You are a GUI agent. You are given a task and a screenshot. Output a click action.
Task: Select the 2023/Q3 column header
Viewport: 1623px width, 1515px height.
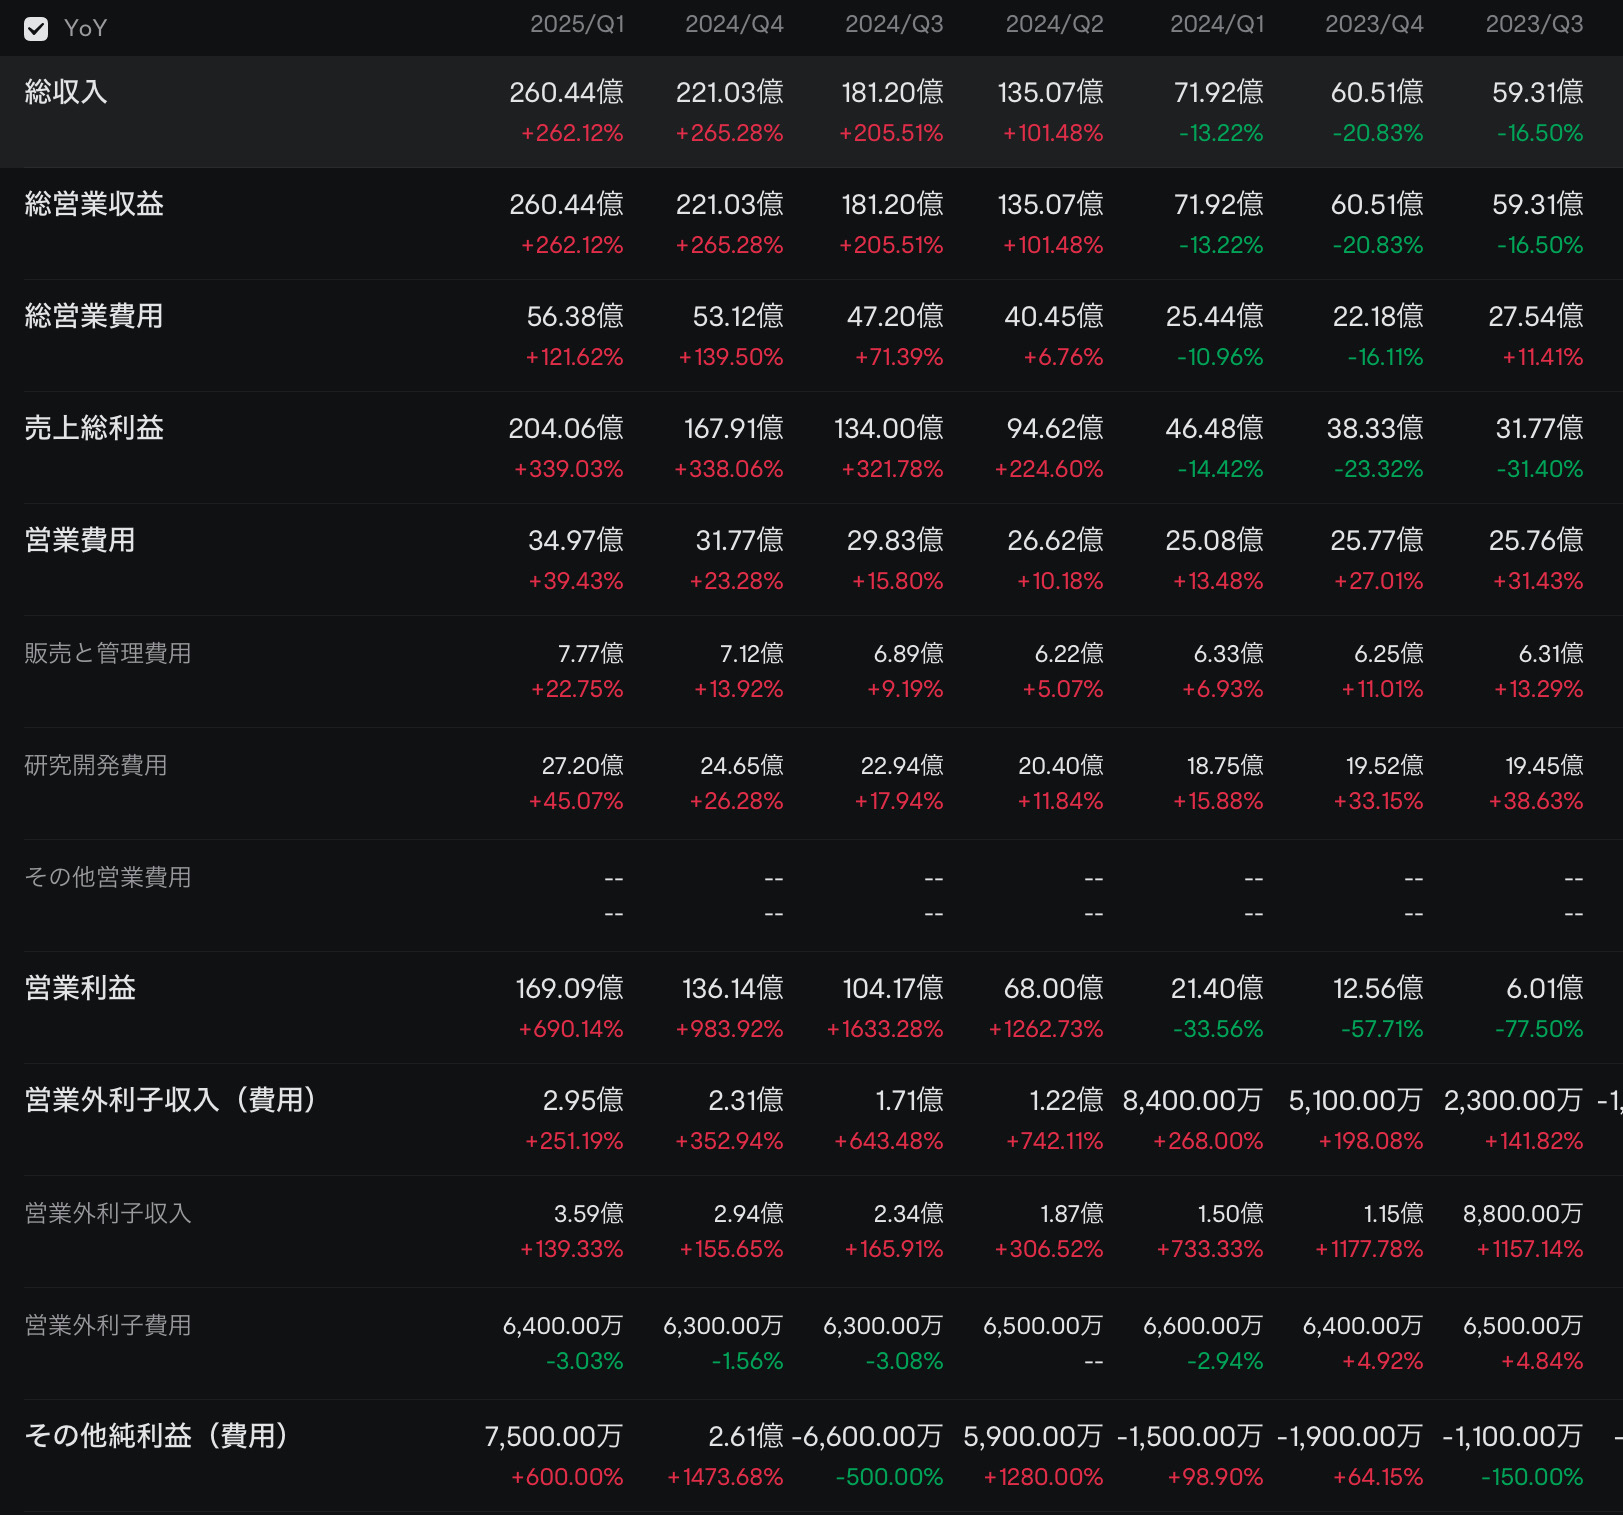pyautogui.click(x=1534, y=24)
